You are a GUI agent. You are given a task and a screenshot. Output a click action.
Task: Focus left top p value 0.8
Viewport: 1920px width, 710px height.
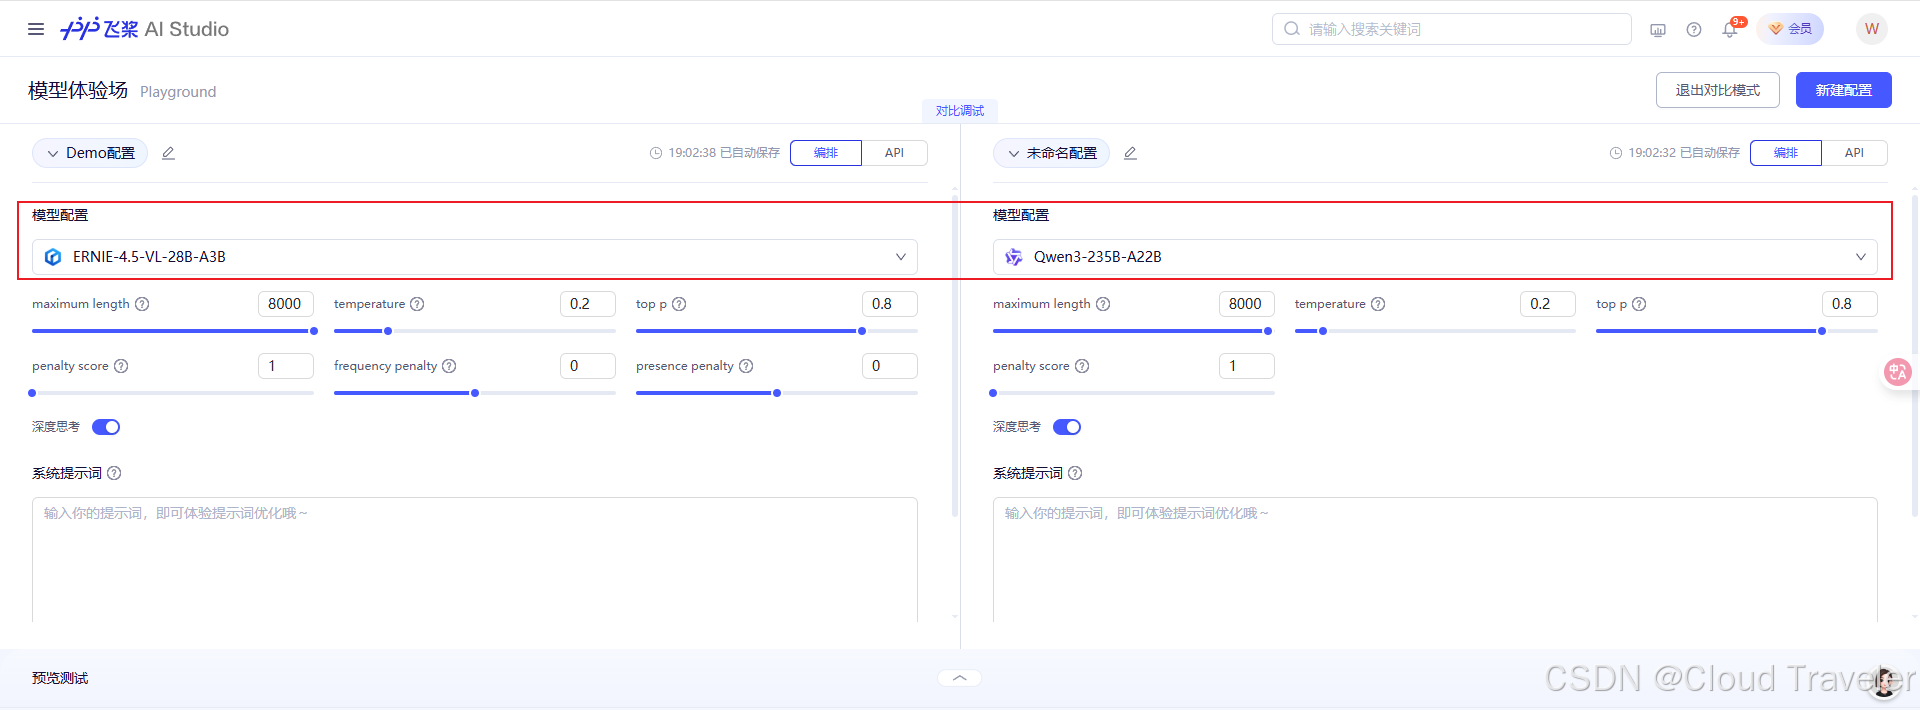(x=890, y=304)
